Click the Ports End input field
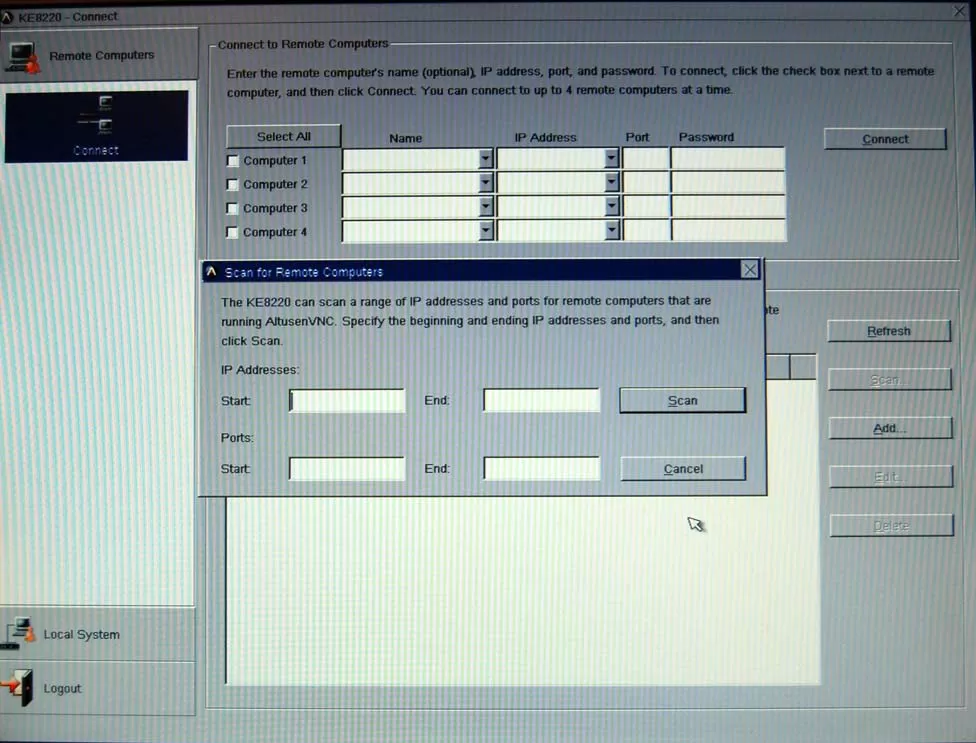 click(x=541, y=469)
